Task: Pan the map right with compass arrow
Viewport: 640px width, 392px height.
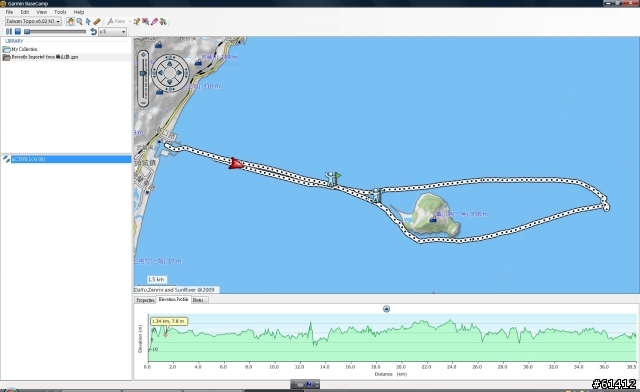Action: pyautogui.click(x=179, y=73)
